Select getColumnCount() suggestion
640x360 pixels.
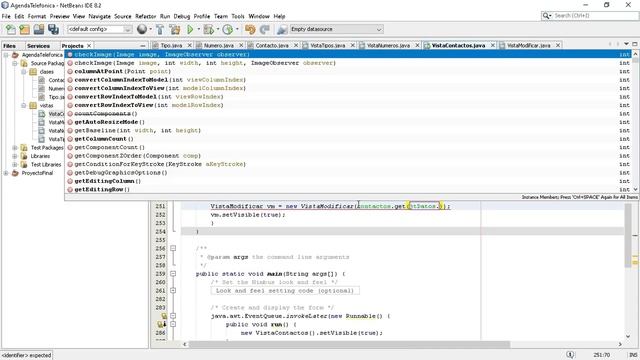point(349,139)
